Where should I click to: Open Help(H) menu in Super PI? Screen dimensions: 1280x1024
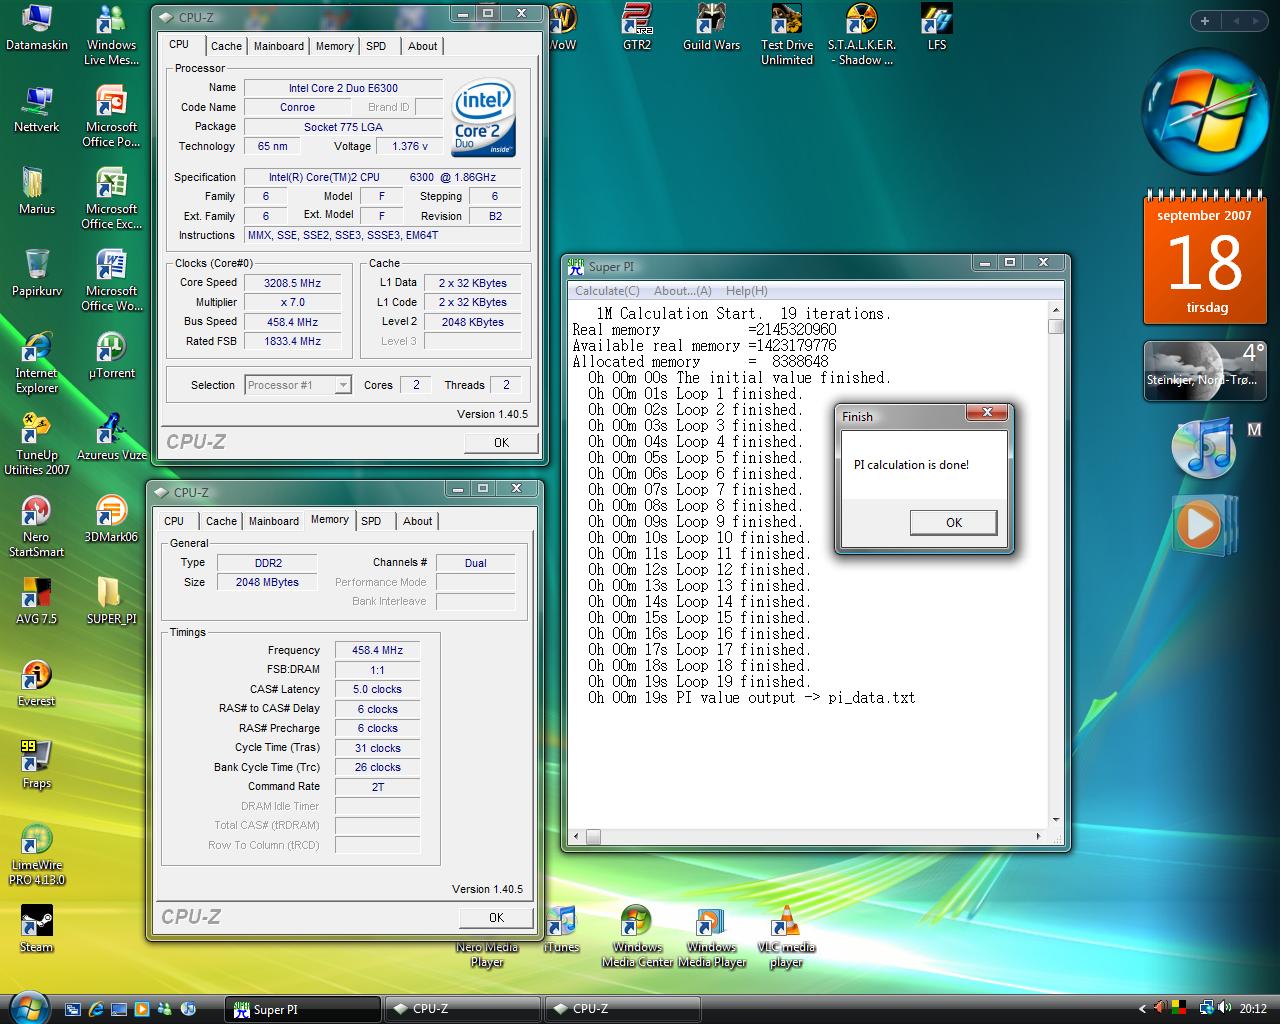point(746,291)
